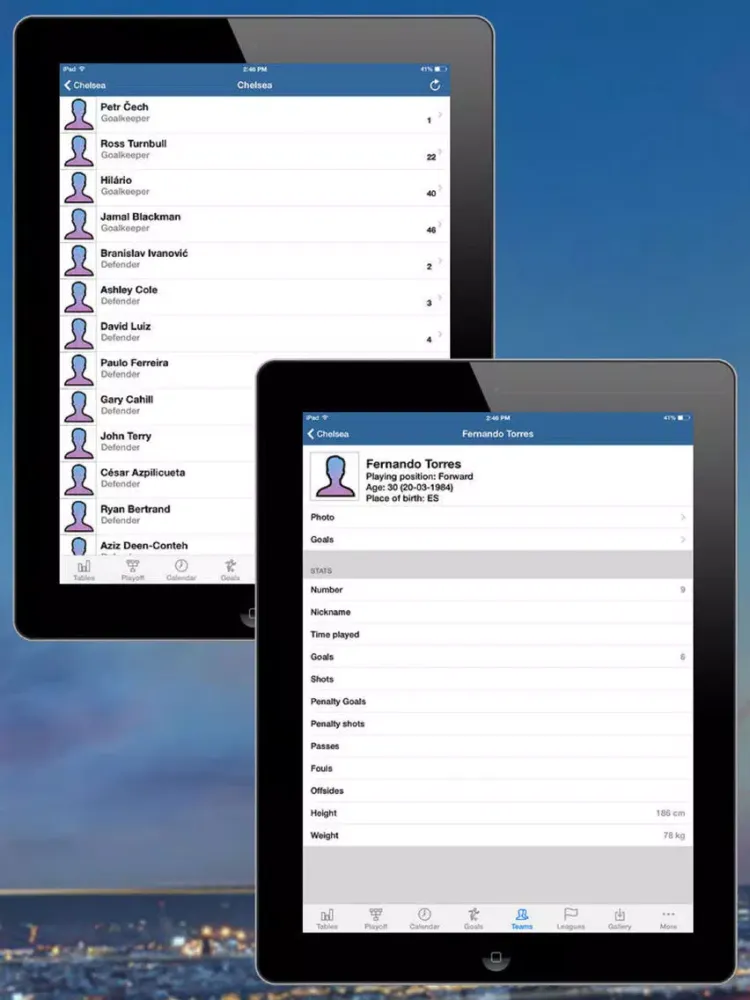Open Leagues flag tab
Viewport: 750px width, 1000px height.
571,919
